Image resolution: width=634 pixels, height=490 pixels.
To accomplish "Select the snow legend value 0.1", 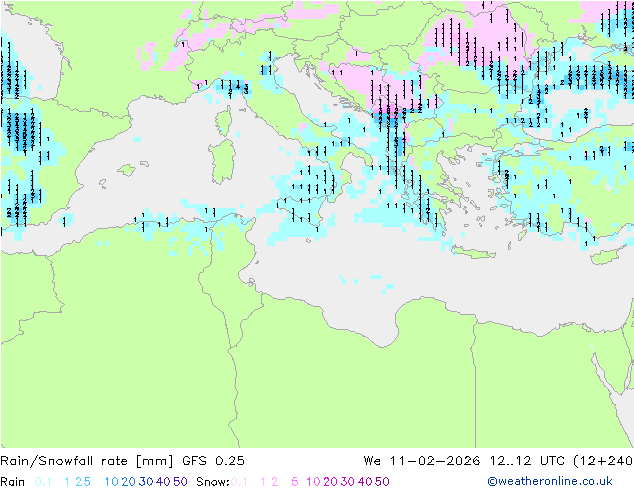I will 239,482.
